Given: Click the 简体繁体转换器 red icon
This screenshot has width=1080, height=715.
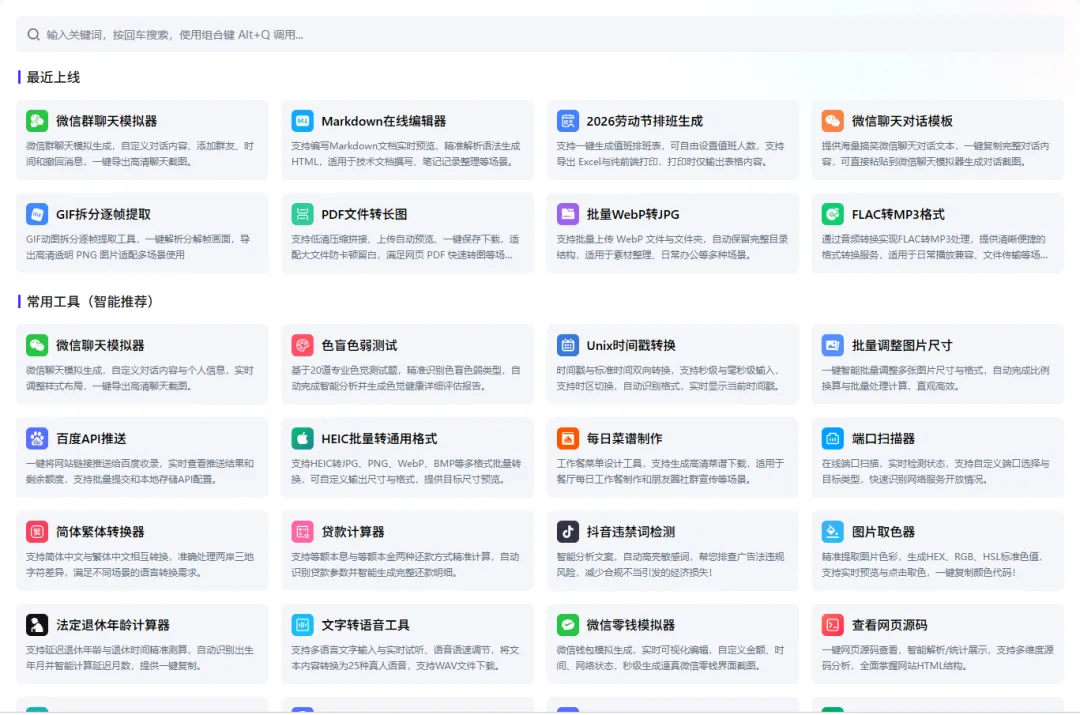Looking at the screenshot, I should [x=37, y=532].
